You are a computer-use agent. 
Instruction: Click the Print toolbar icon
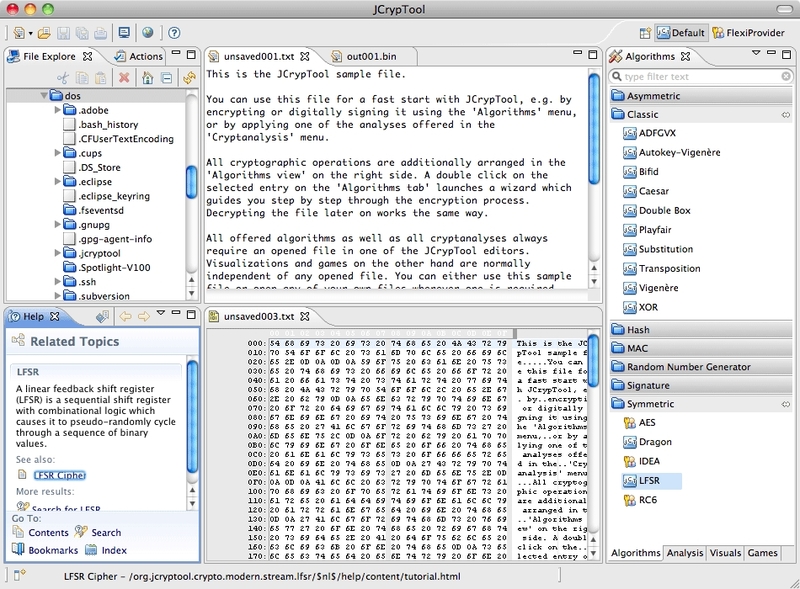click(101, 33)
